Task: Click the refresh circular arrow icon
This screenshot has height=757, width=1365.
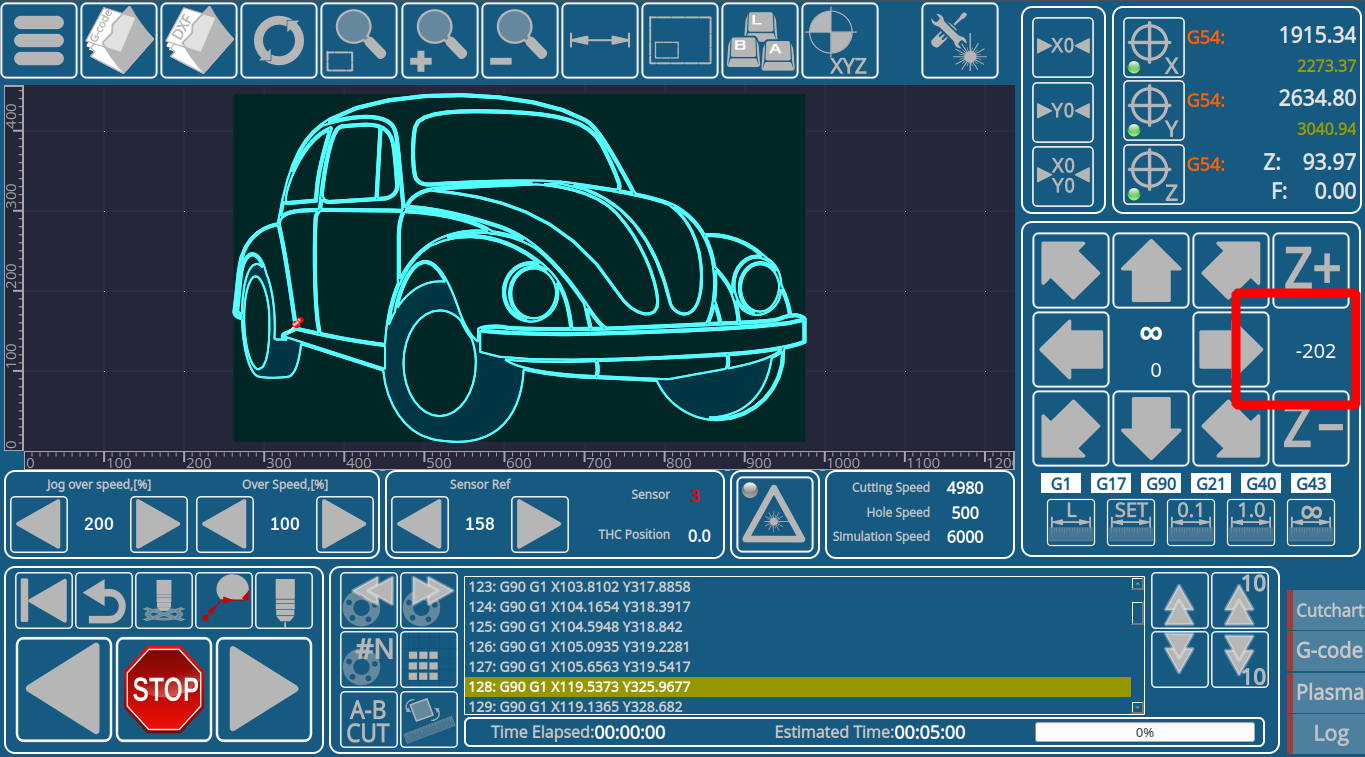Action: tap(279, 41)
